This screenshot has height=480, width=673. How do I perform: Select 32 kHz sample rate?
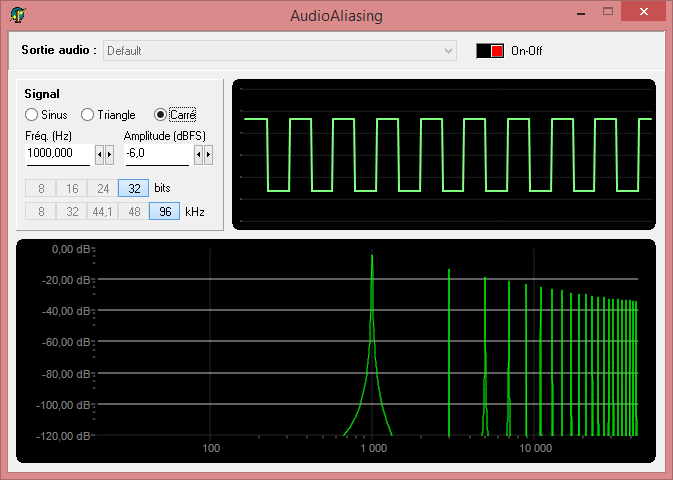pos(72,211)
